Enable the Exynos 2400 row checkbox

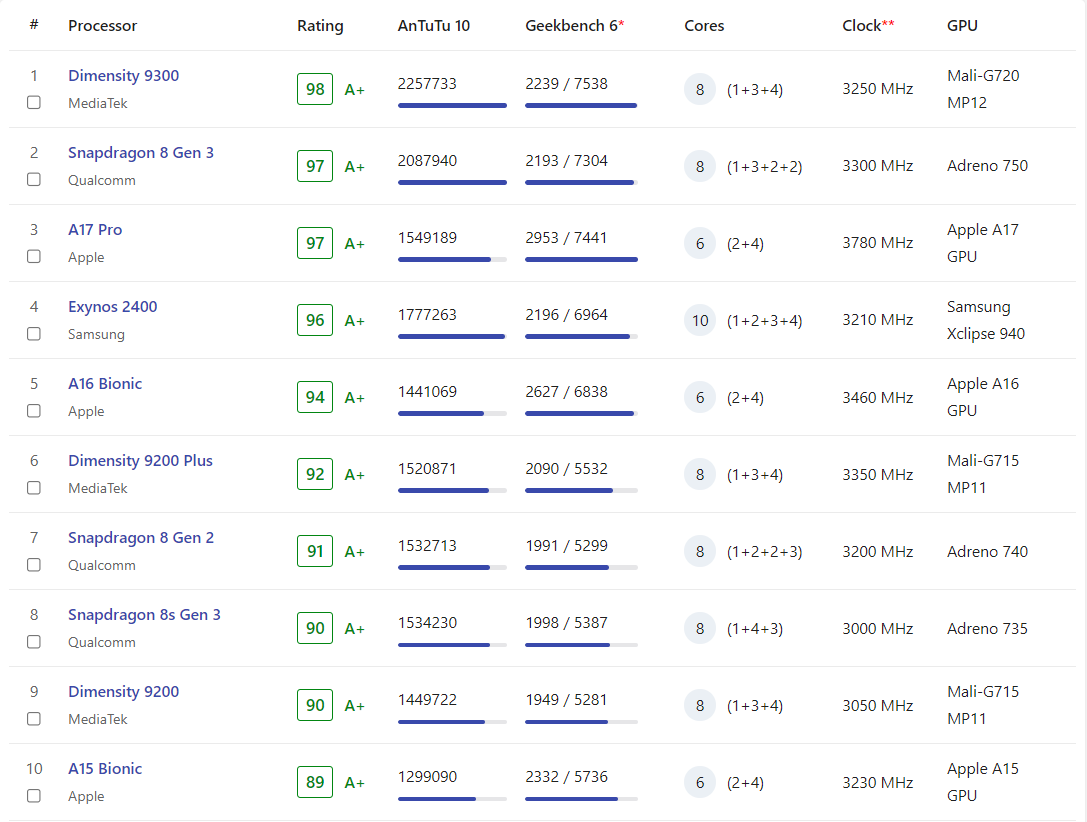(x=34, y=334)
